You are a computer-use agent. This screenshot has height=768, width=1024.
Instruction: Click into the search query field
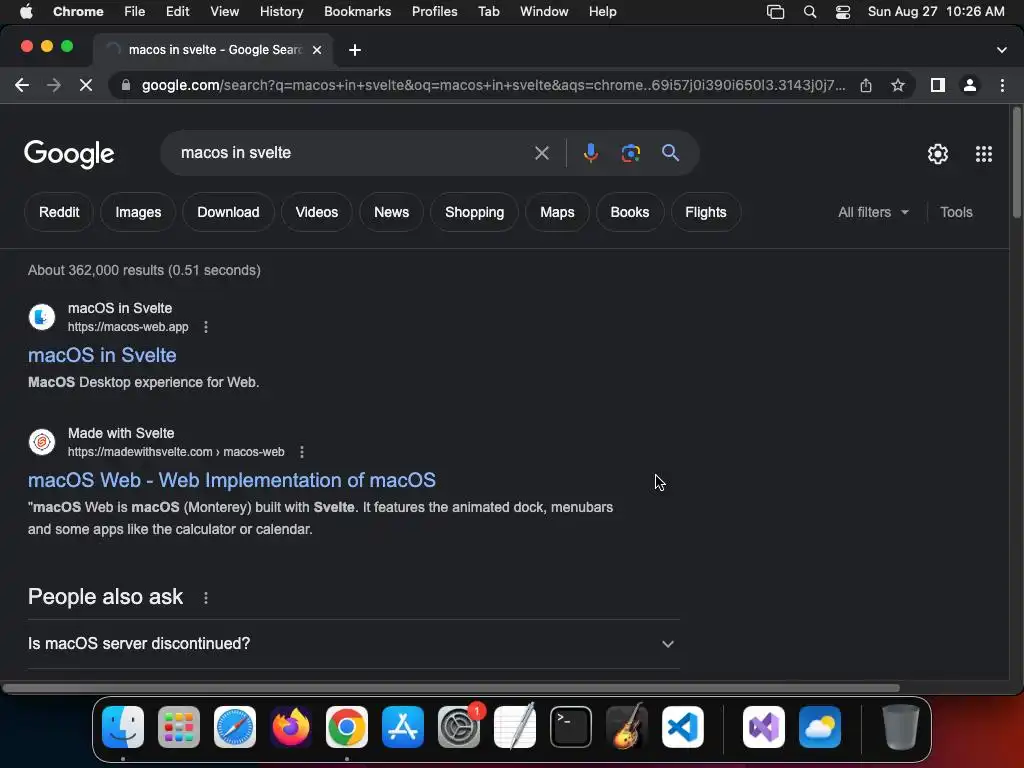tap(353, 153)
